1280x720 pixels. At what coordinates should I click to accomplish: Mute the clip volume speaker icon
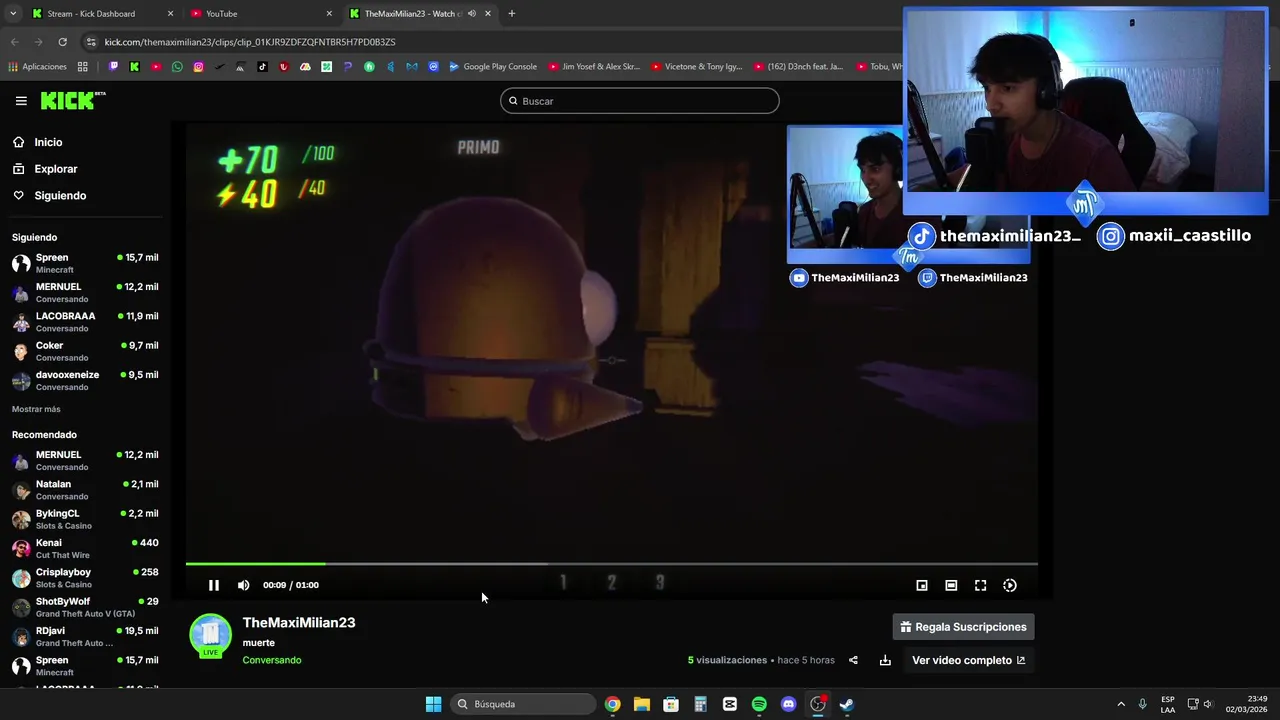click(x=243, y=585)
